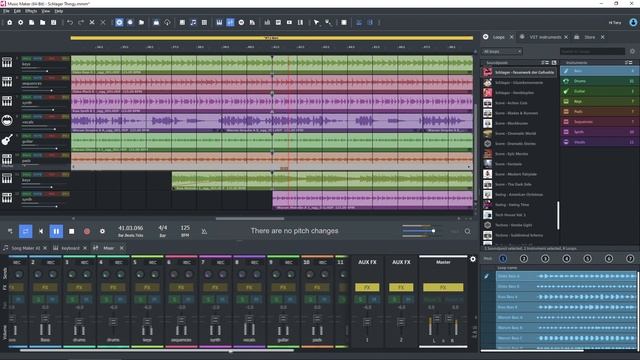Screen dimensions: 640x360
Task: Click the red record button
Action: pos(87,231)
